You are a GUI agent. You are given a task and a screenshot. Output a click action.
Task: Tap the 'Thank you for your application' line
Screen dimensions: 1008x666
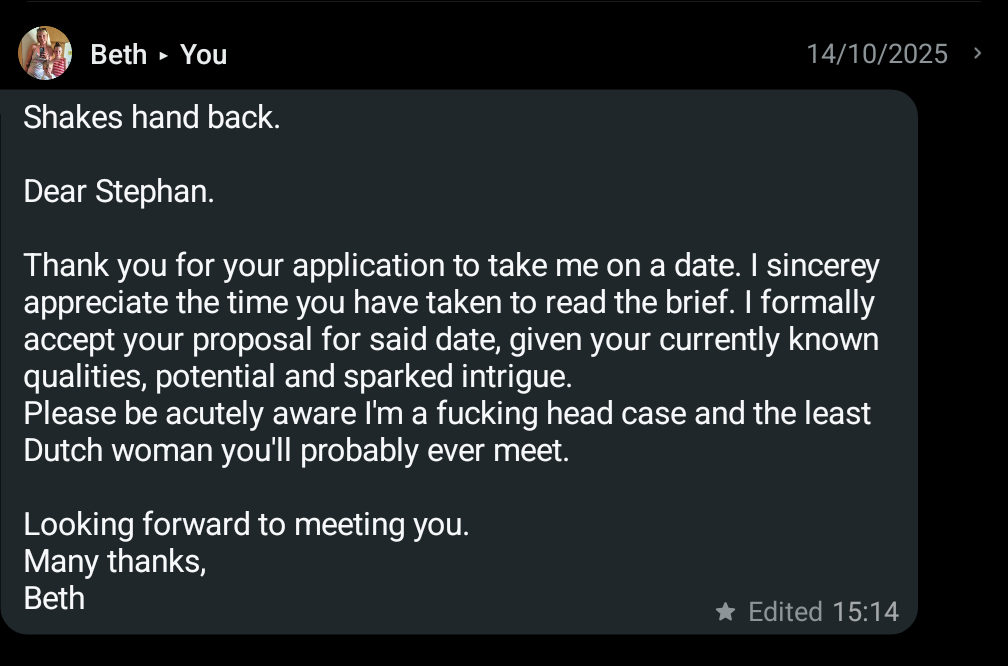450,266
